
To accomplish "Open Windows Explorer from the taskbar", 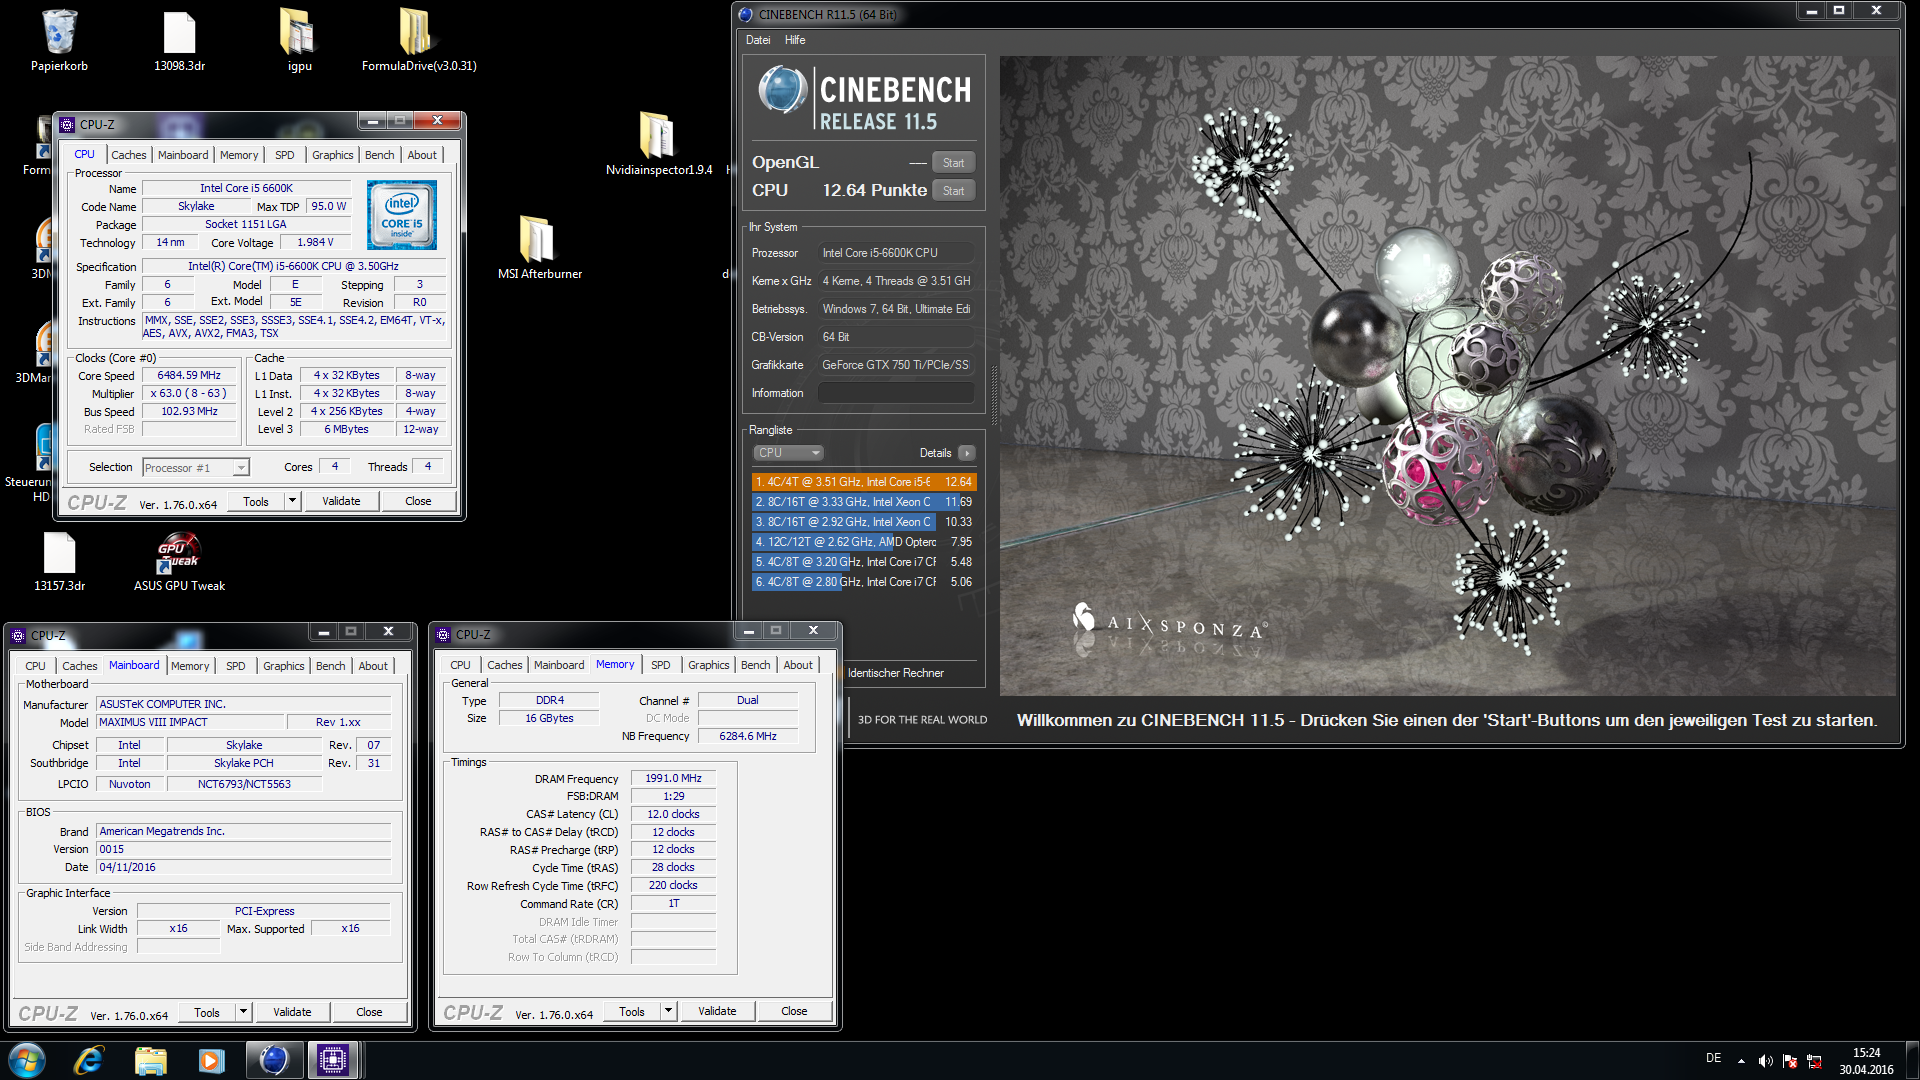I will click(x=150, y=1060).
